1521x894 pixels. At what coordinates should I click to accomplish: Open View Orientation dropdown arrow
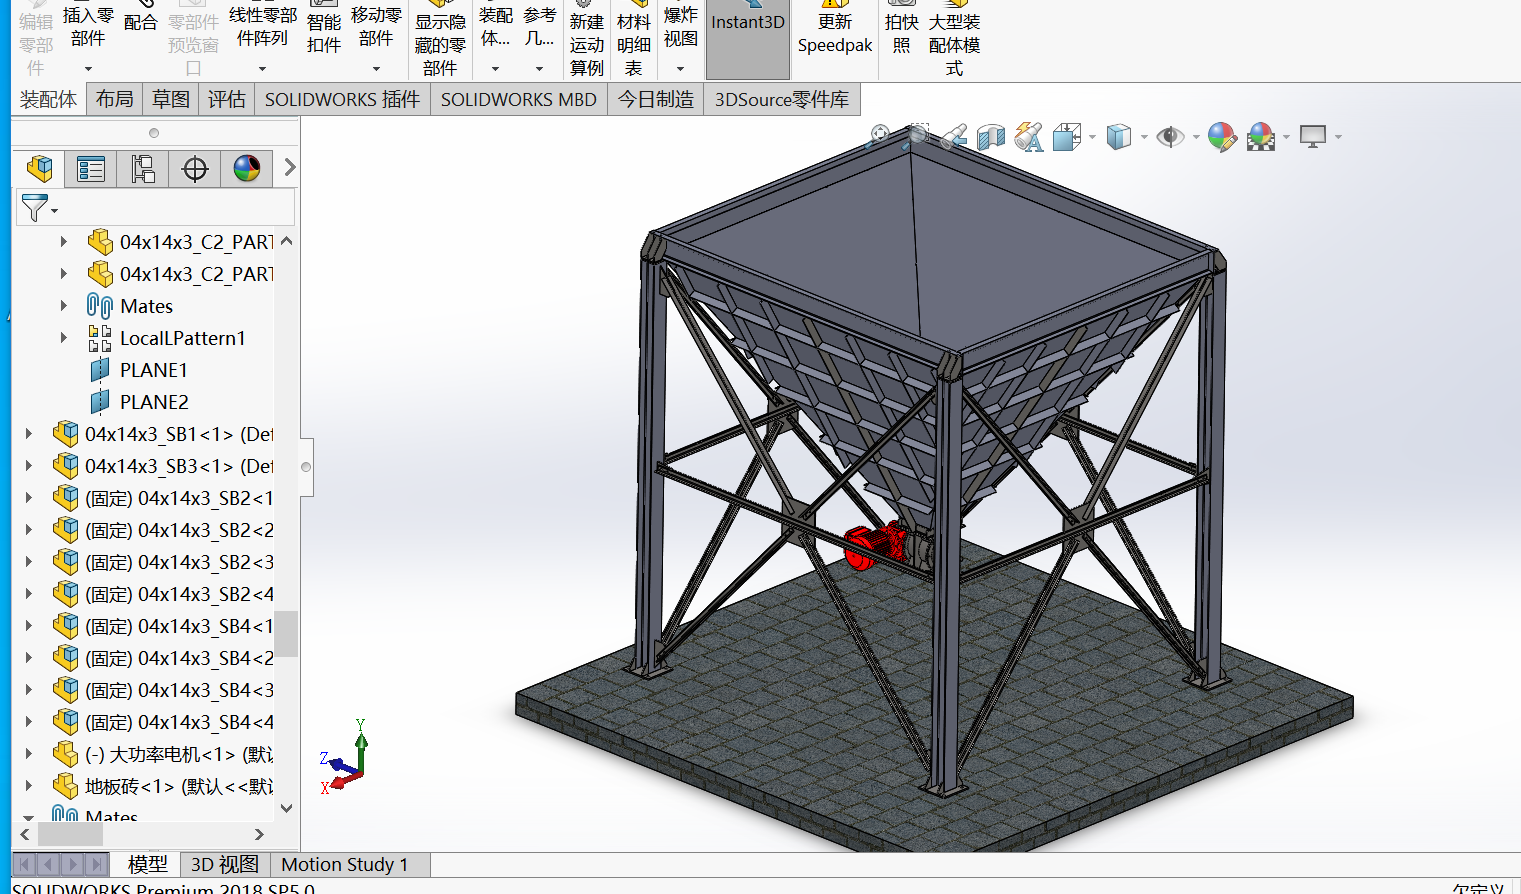click(1092, 137)
